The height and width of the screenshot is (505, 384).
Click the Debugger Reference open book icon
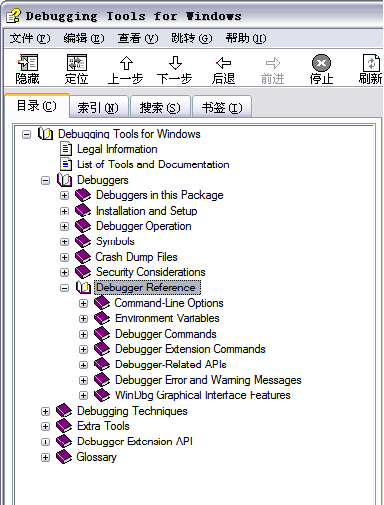tap(83, 287)
